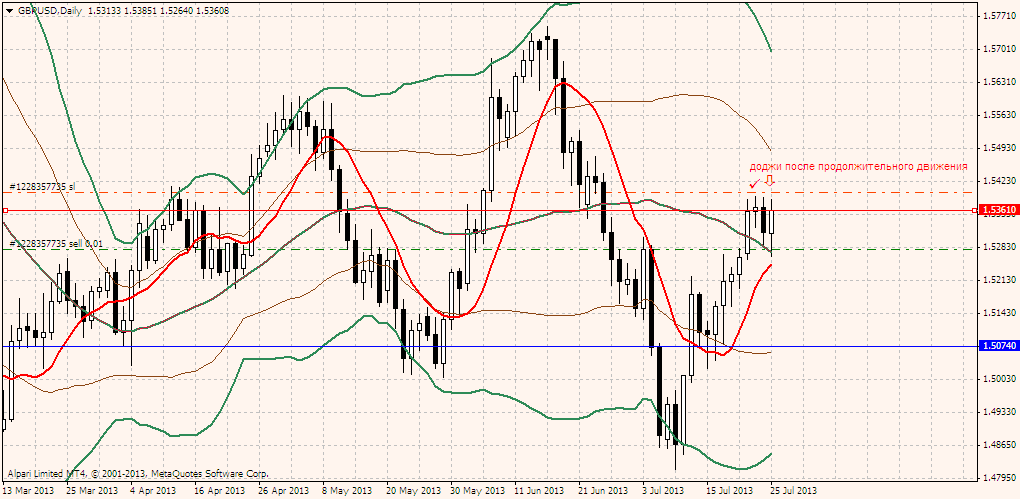Click the 1.48650 price scale label
This screenshot has width=1020, height=499.
[1000, 445]
